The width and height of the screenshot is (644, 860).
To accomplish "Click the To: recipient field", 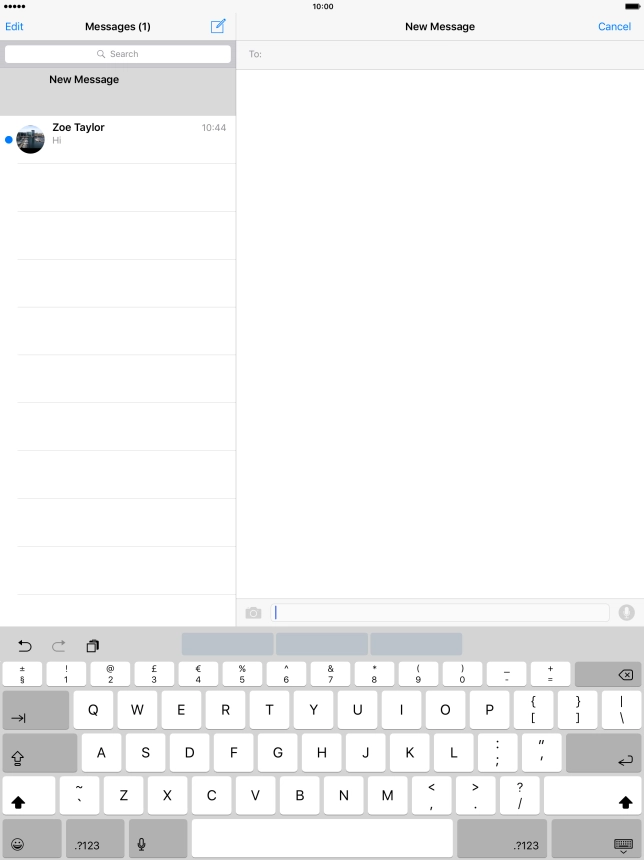I will tap(440, 54).
